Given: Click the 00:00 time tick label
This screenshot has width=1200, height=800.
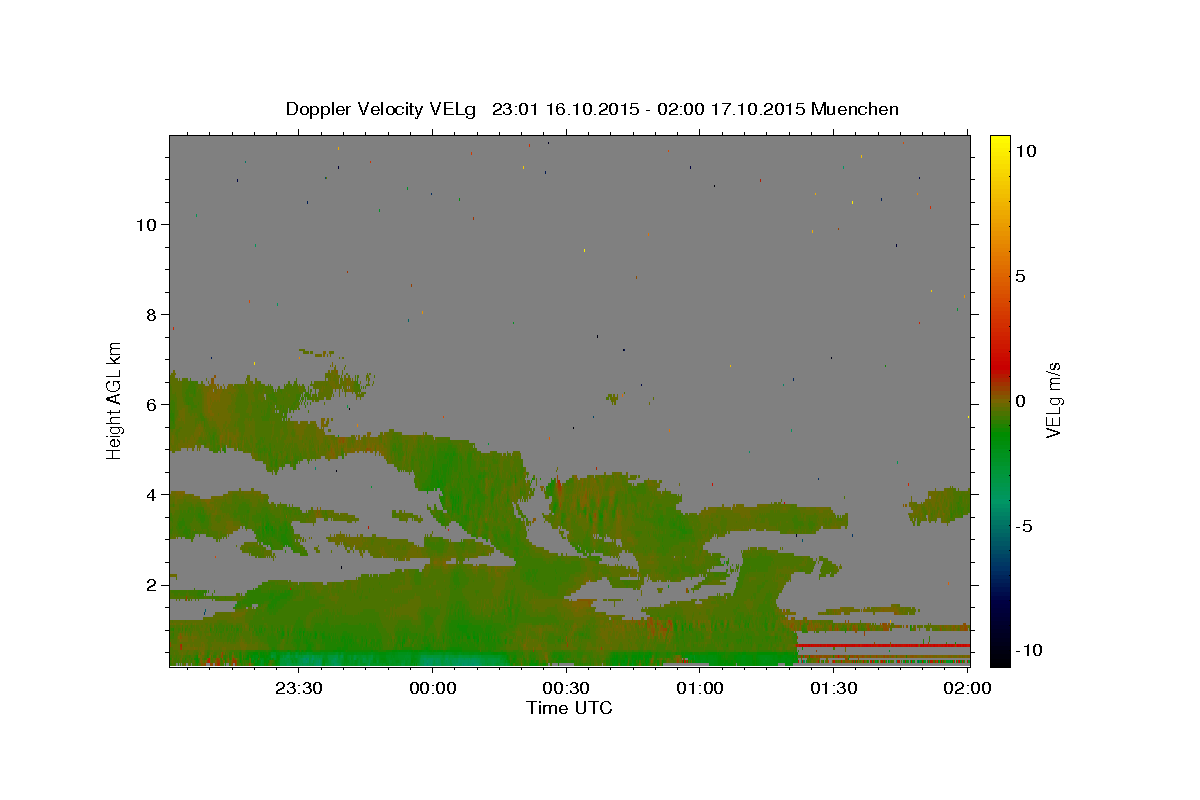Looking at the screenshot, I should coord(433,688).
